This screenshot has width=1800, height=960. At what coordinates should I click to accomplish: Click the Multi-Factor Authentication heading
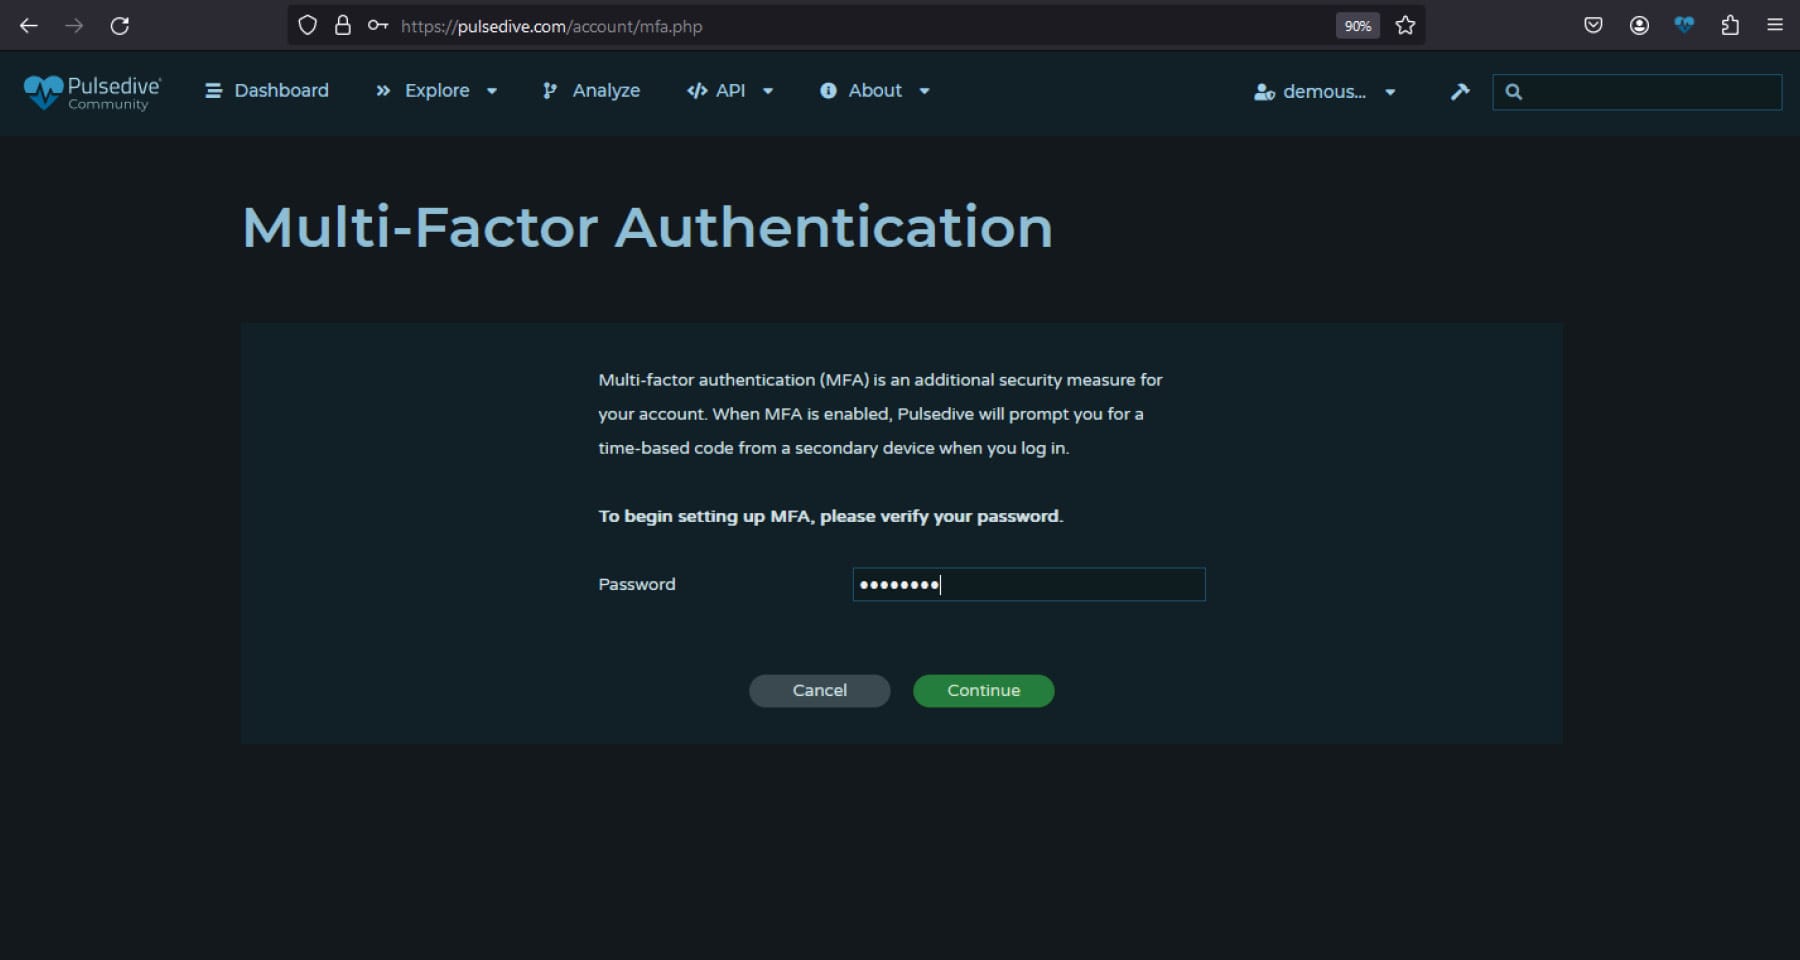coord(648,228)
